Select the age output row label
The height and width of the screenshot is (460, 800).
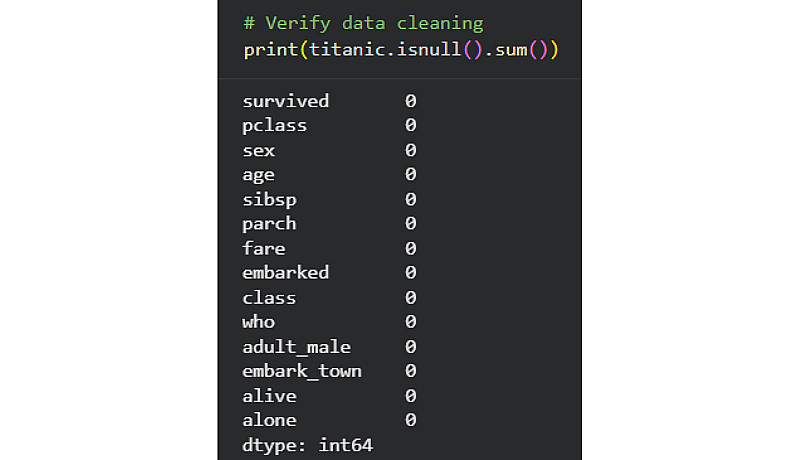[258, 175]
